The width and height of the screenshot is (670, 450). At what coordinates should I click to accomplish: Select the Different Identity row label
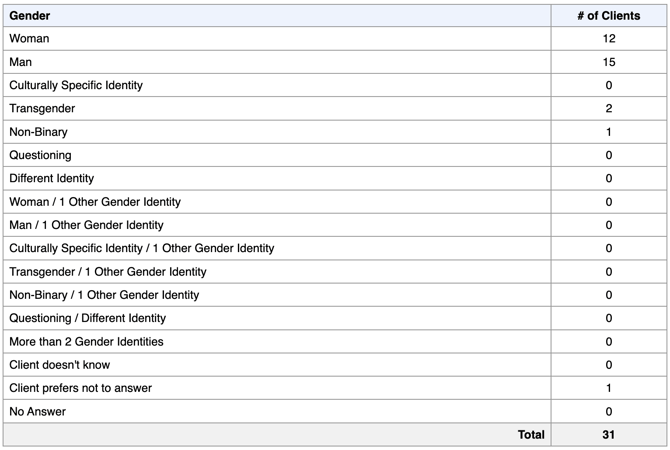pos(52,178)
